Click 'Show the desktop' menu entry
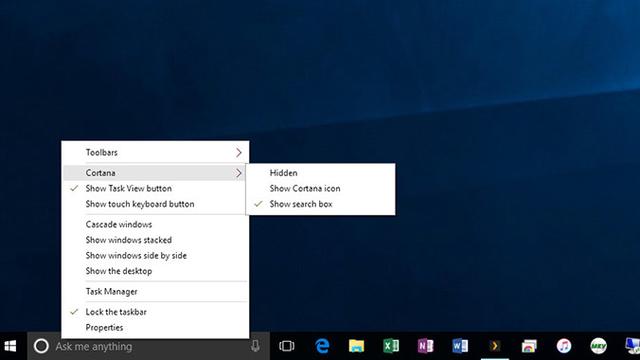 [x=155, y=271]
